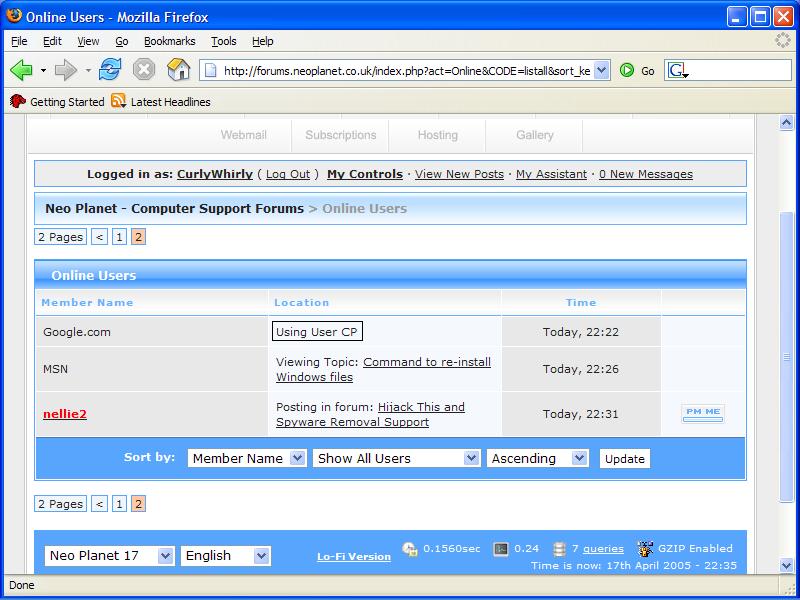Image resolution: width=800 pixels, height=600 pixels.
Task: Open the Lo-Fi Version link
Action: [x=354, y=557]
